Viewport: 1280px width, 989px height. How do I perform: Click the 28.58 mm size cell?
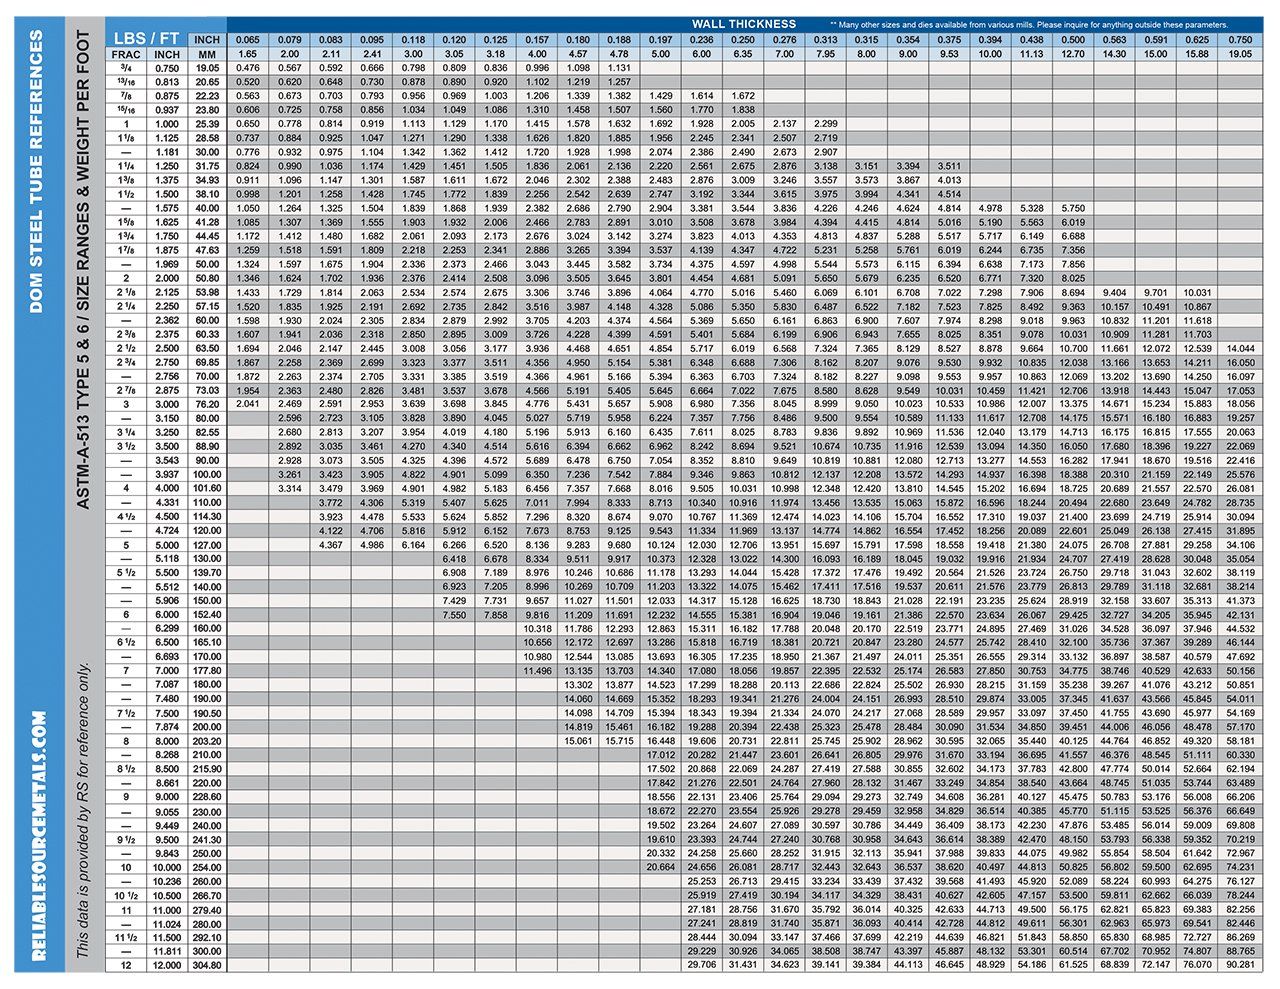coord(207,138)
